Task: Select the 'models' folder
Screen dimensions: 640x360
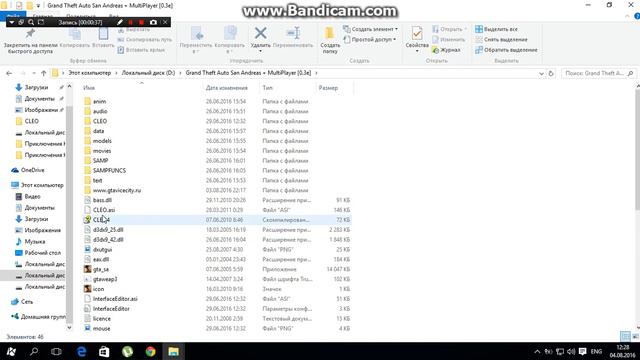Action: [102, 141]
